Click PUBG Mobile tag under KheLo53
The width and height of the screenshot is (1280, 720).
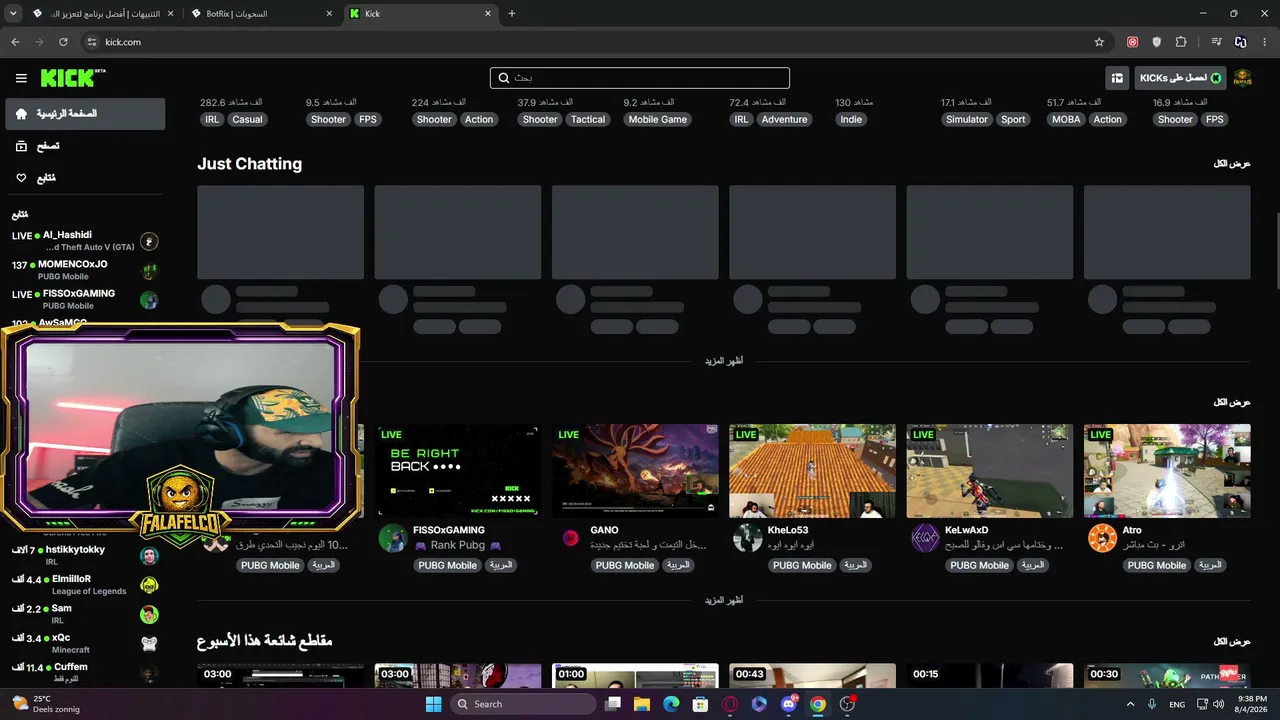tap(802, 565)
